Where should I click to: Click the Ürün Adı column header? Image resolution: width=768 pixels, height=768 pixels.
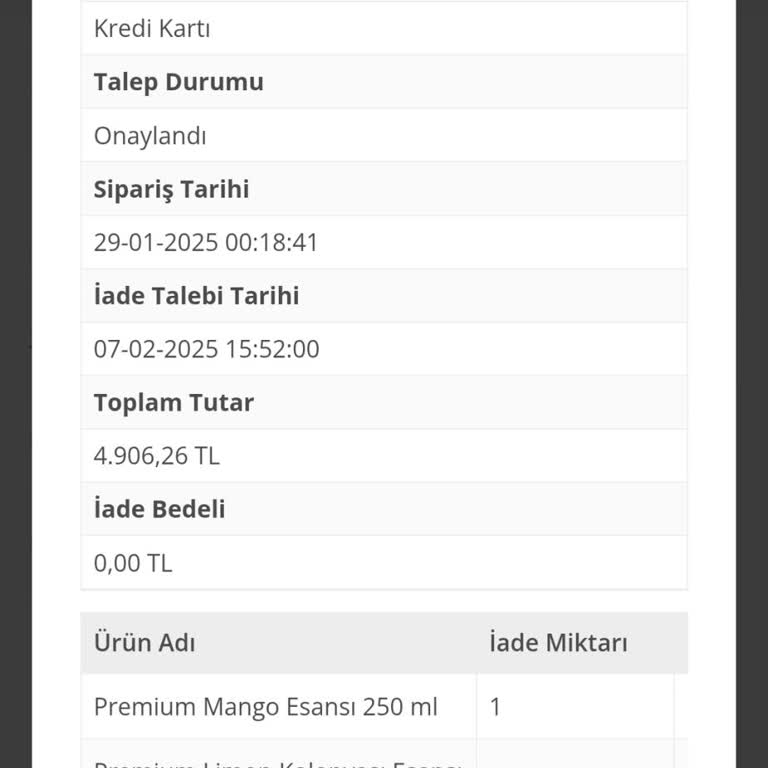tap(145, 642)
